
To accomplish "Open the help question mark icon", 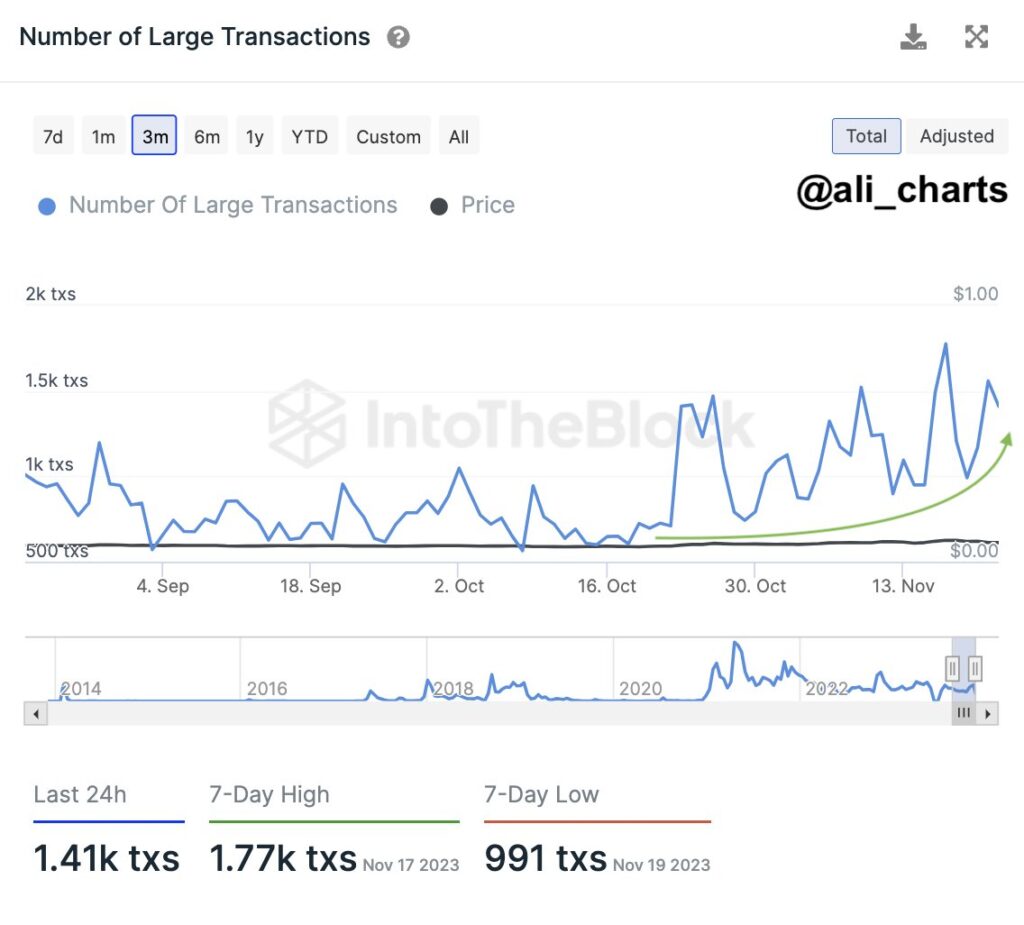I will (398, 38).
